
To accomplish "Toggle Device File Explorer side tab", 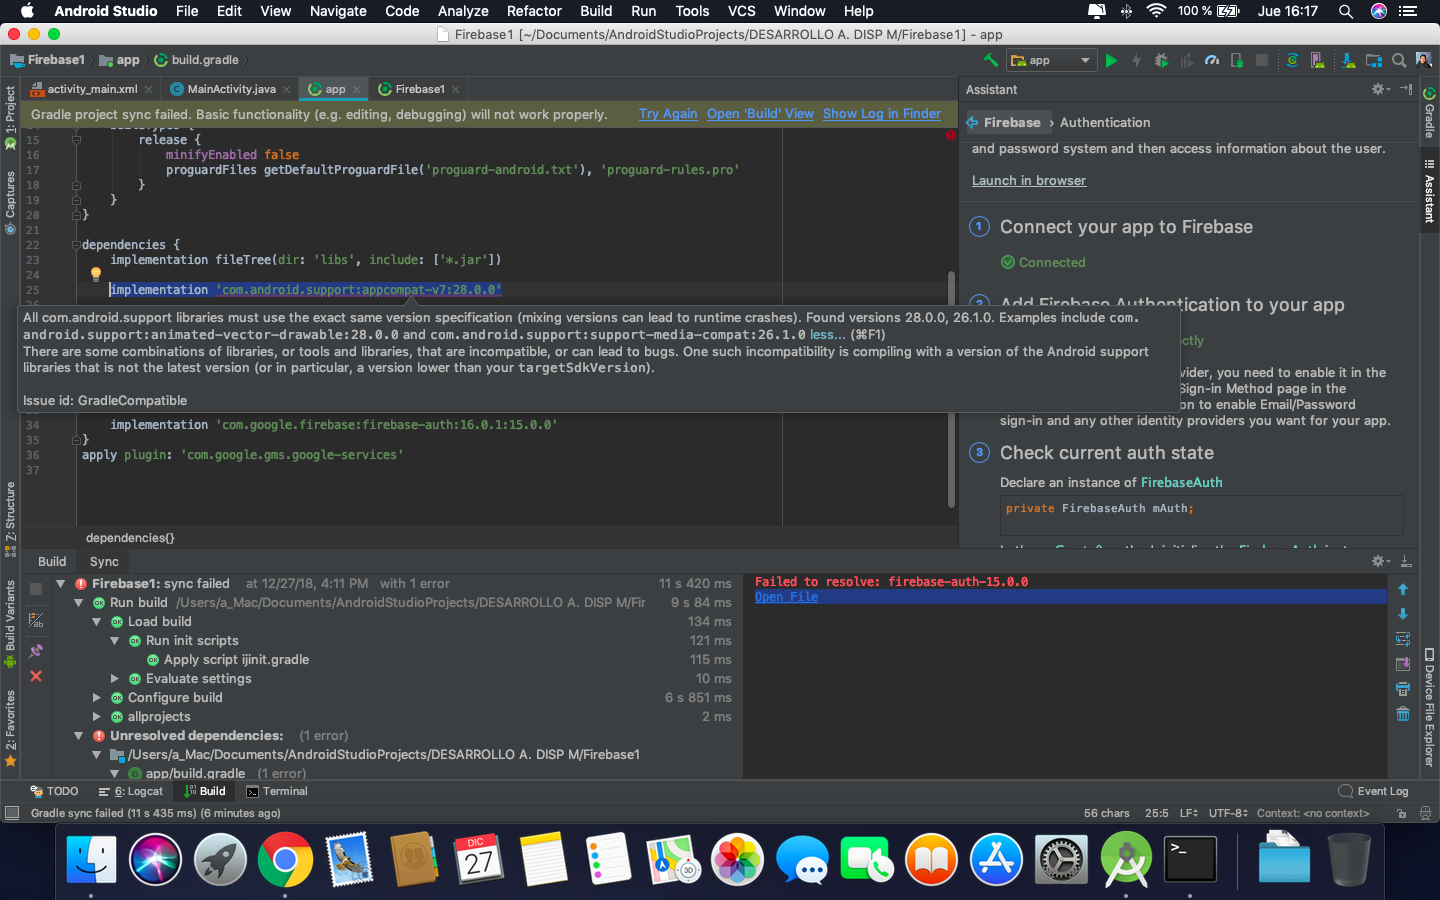I will tap(1429, 707).
